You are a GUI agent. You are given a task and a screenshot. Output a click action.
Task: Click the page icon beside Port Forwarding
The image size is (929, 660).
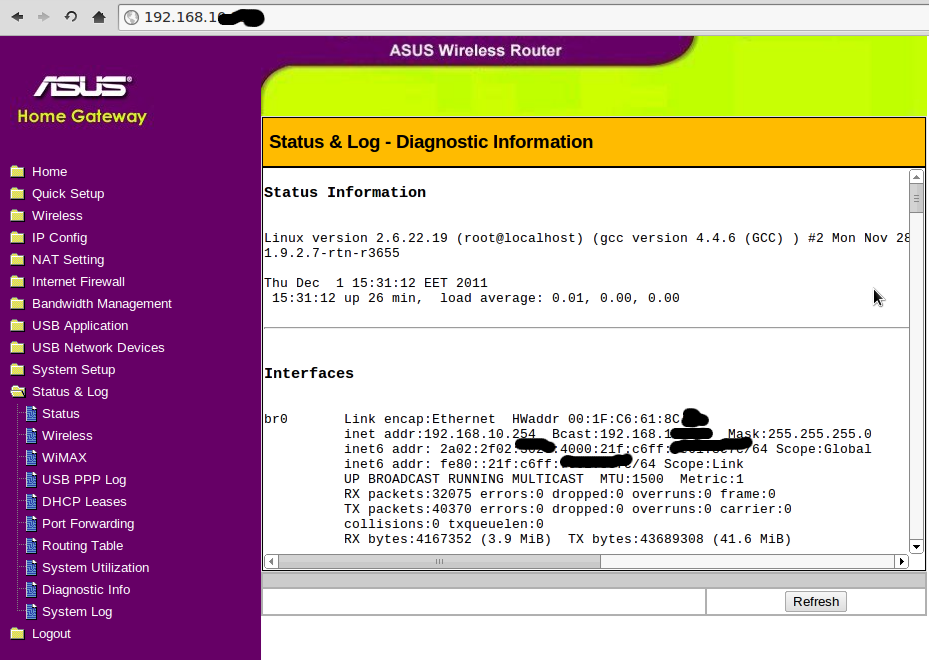tap(31, 524)
